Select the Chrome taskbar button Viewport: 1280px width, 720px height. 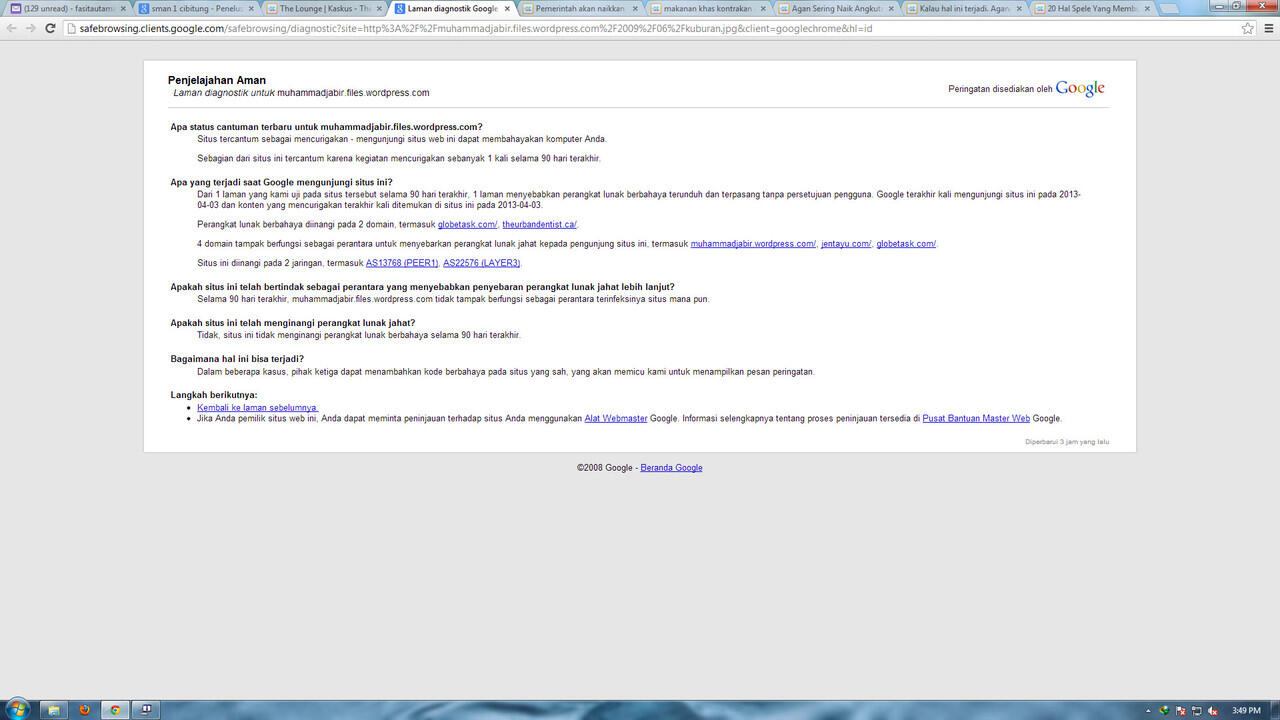point(115,710)
